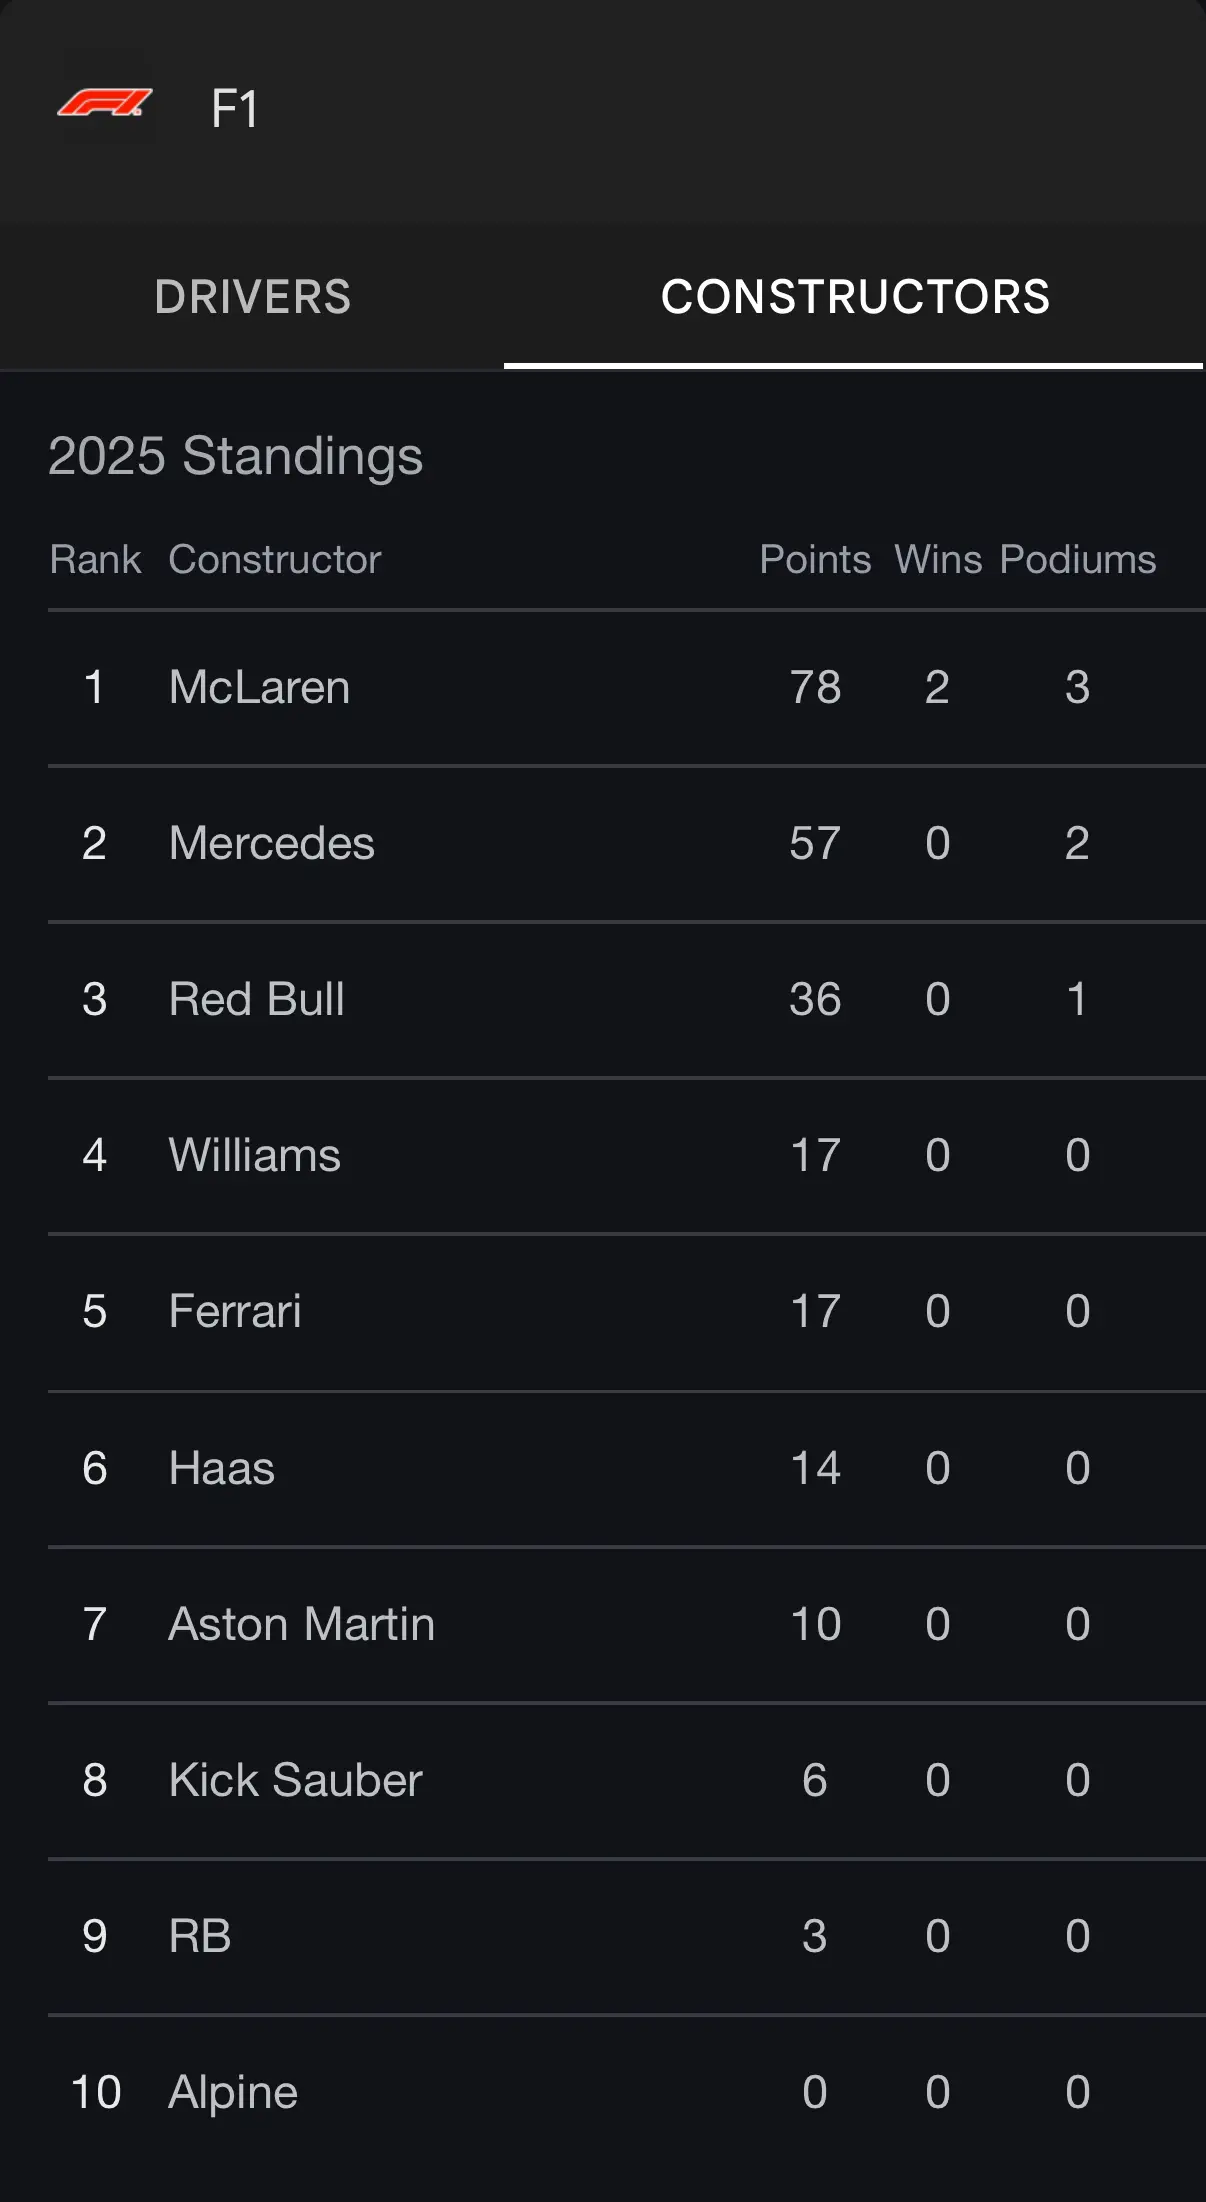1206x2202 pixels.
Task: Click the Constructor column header
Action: 275,560
